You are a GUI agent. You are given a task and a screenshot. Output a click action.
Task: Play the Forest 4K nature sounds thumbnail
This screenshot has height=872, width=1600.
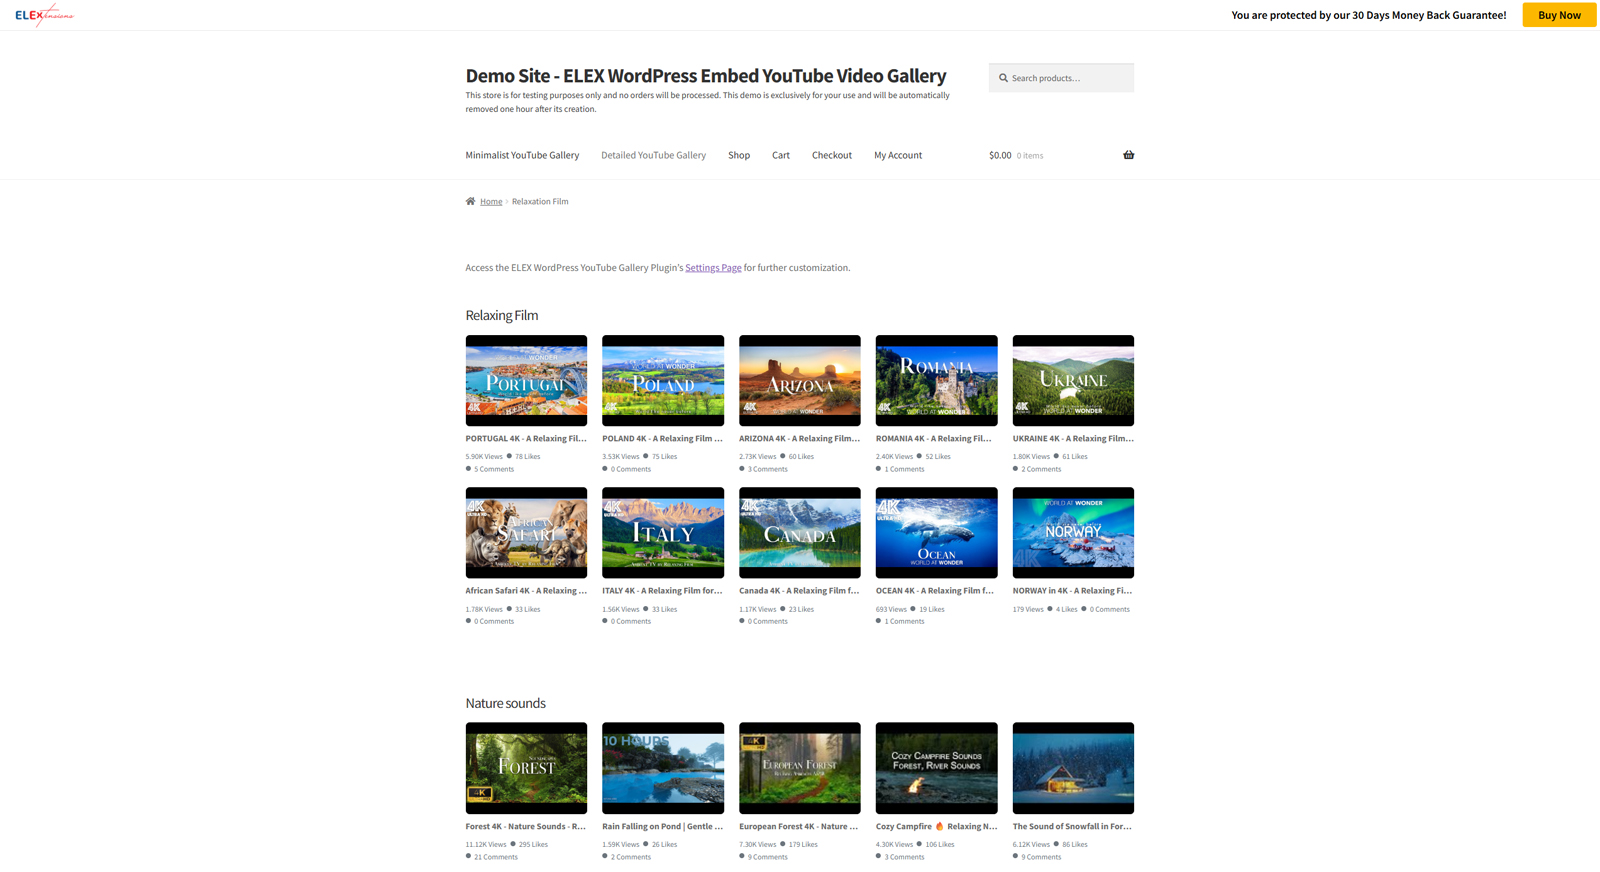[x=526, y=768]
